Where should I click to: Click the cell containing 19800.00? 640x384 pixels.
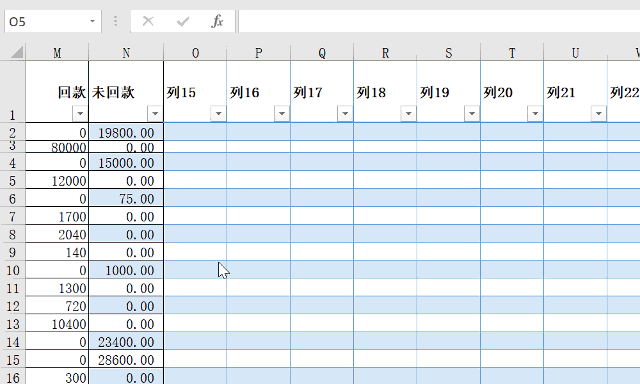click(x=126, y=132)
